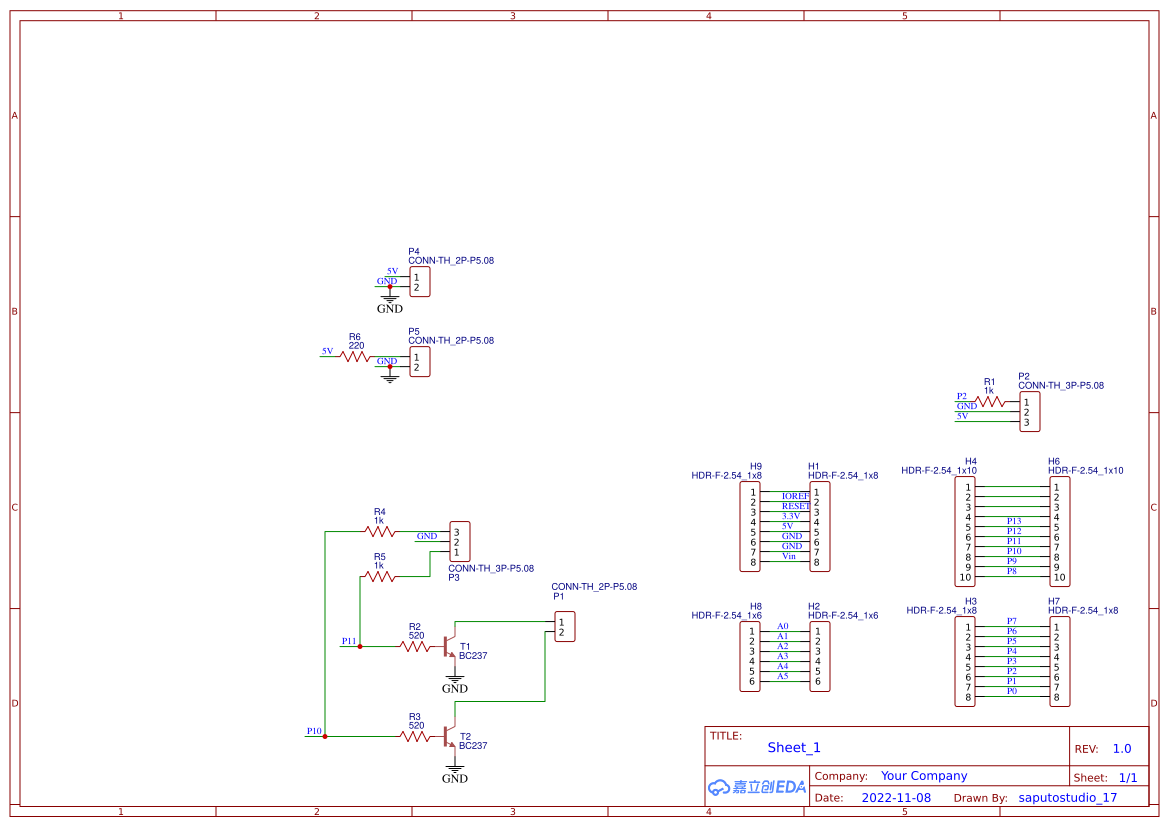Click the P1 two-pin connector body

[565, 627]
